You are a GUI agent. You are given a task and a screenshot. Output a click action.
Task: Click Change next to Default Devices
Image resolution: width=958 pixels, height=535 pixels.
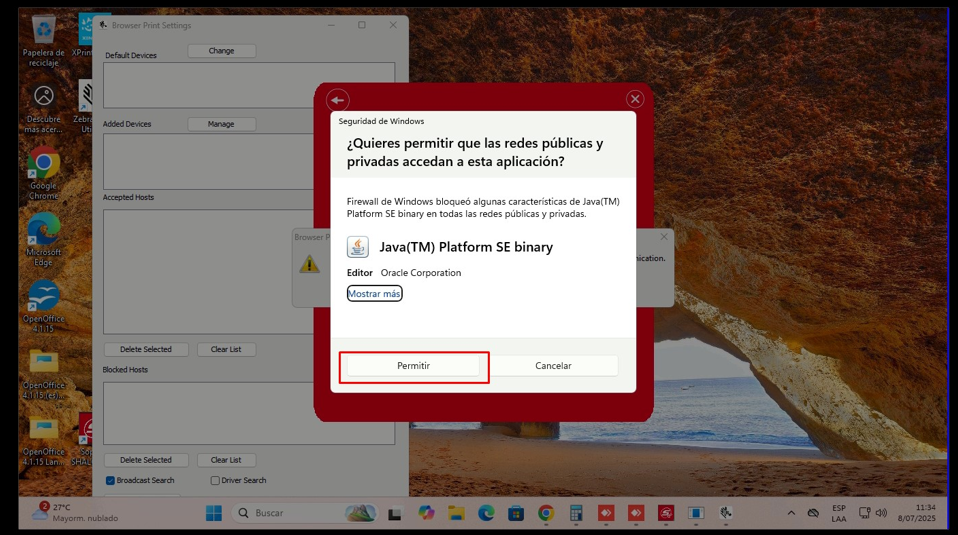(x=221, y=51)
